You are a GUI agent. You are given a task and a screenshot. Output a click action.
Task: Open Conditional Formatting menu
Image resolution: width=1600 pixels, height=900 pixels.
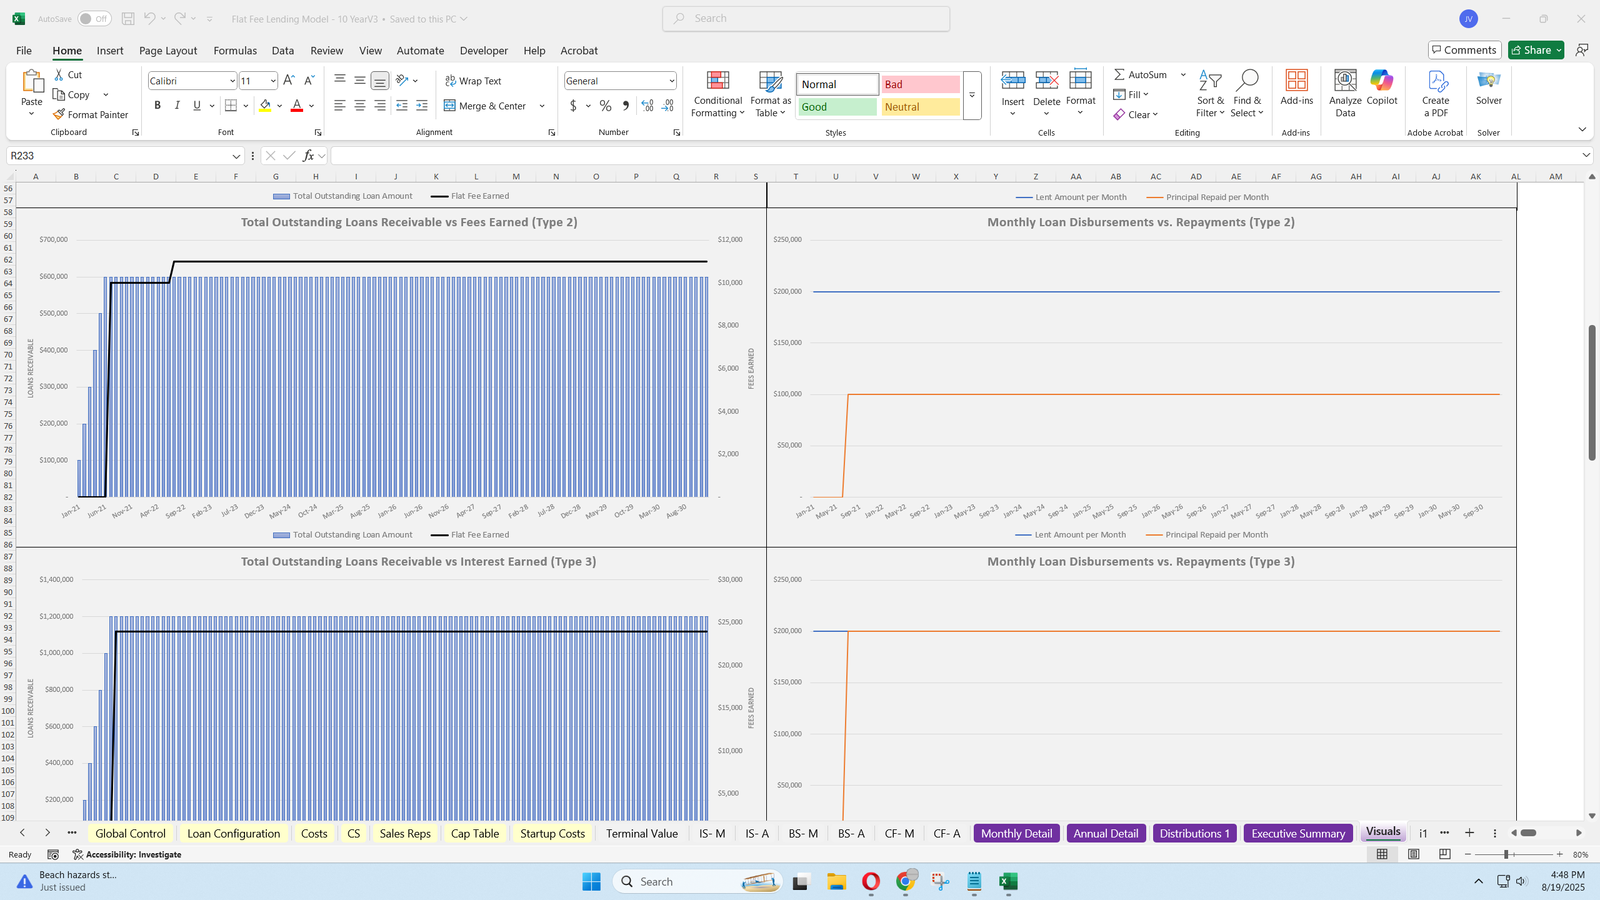(718, 93)
